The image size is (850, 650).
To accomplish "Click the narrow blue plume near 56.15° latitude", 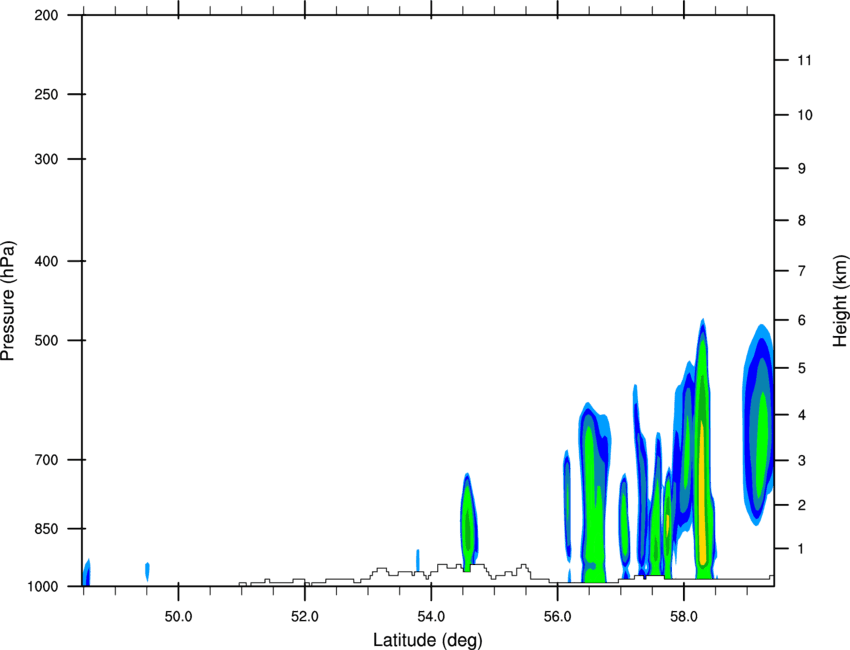I will tap(567, 505).
